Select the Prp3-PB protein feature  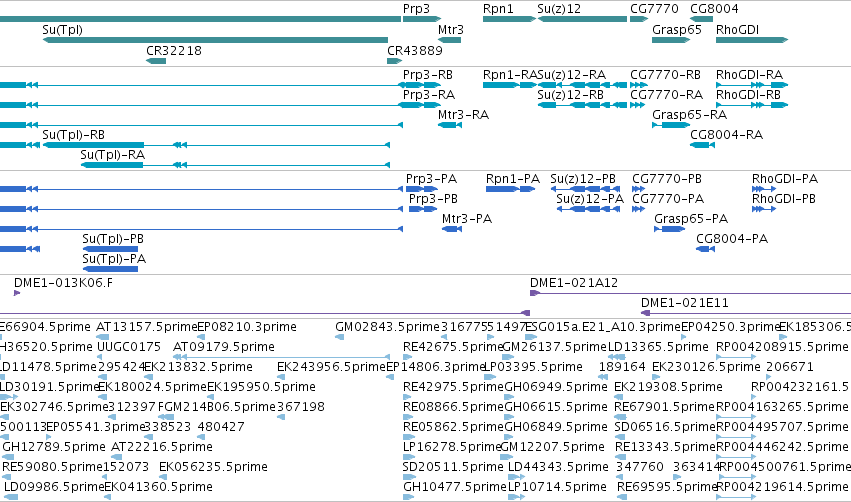423,209
